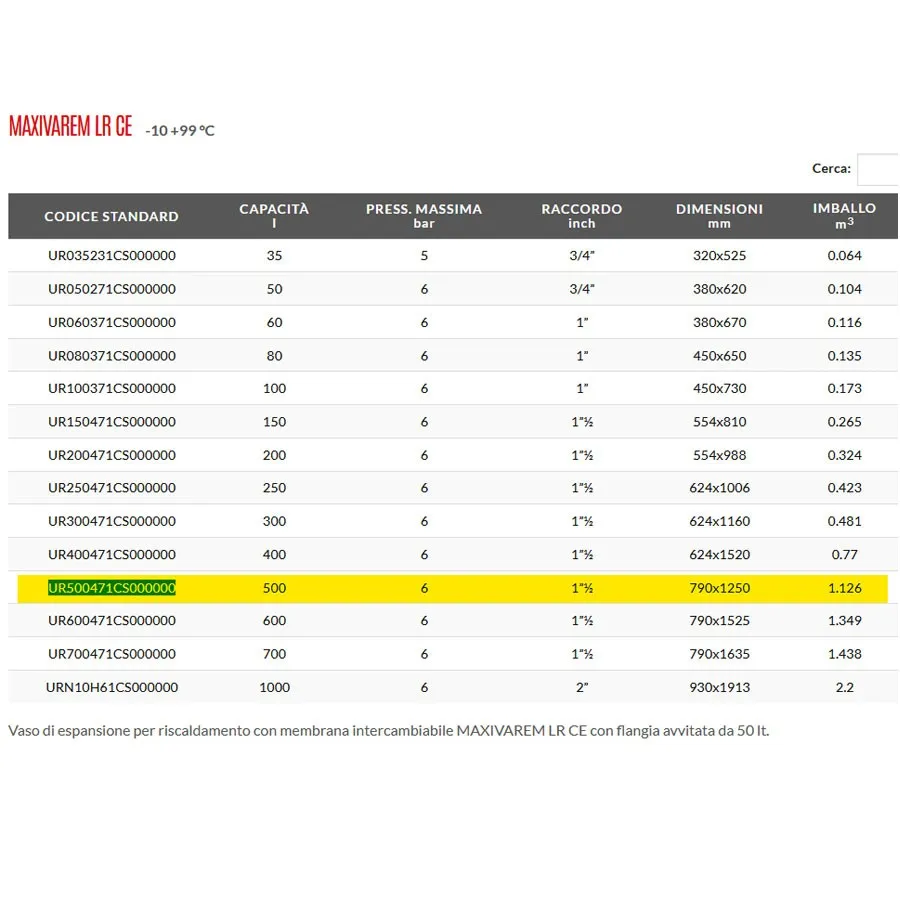Sort by Codice Standard column header
The image size is (900, 900).
pos(111,216)
